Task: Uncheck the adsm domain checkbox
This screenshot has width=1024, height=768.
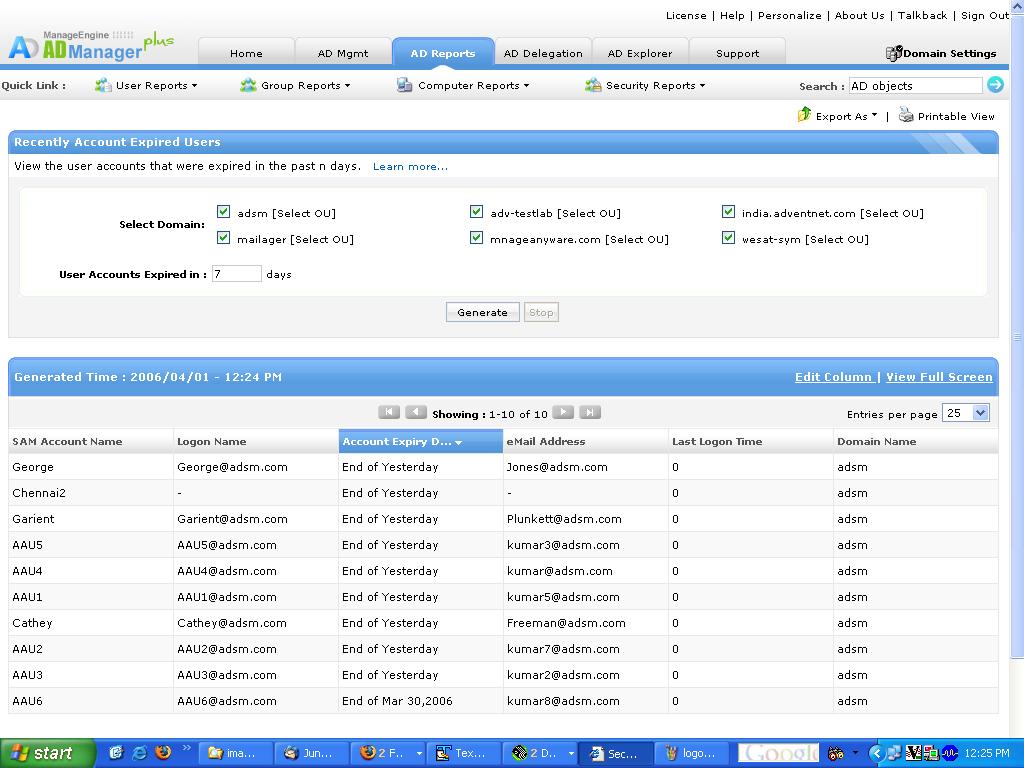Action: pyautogui.click(x=224, y=212)
